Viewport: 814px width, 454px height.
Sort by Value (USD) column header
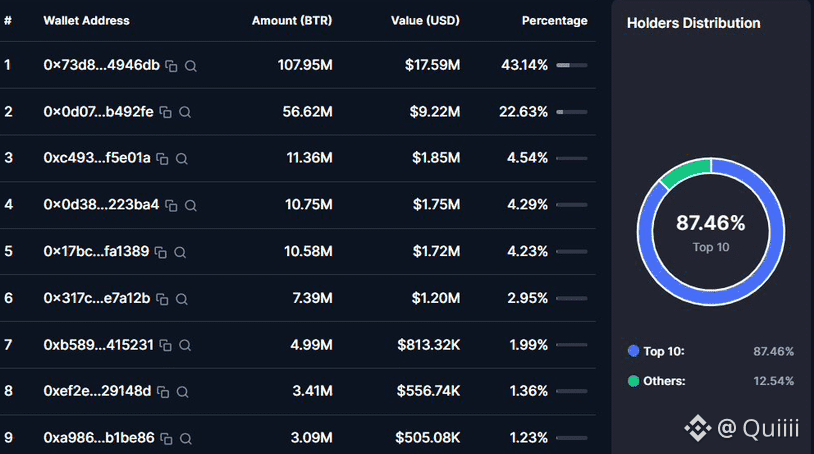(x=425, y=21)
